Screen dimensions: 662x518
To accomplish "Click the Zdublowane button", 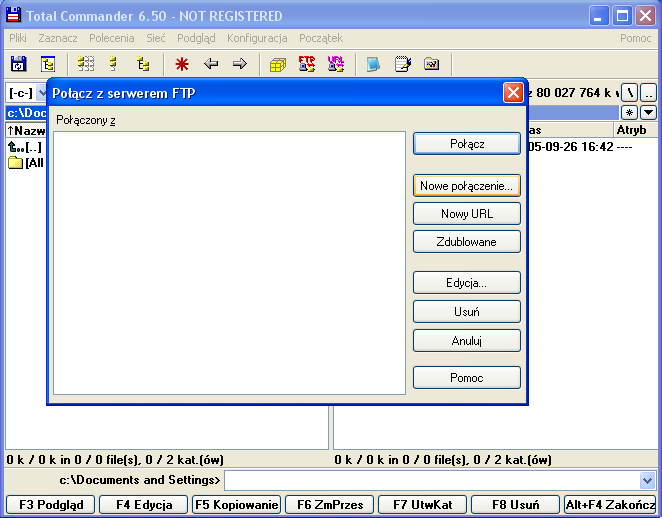I will coord(467,241).
